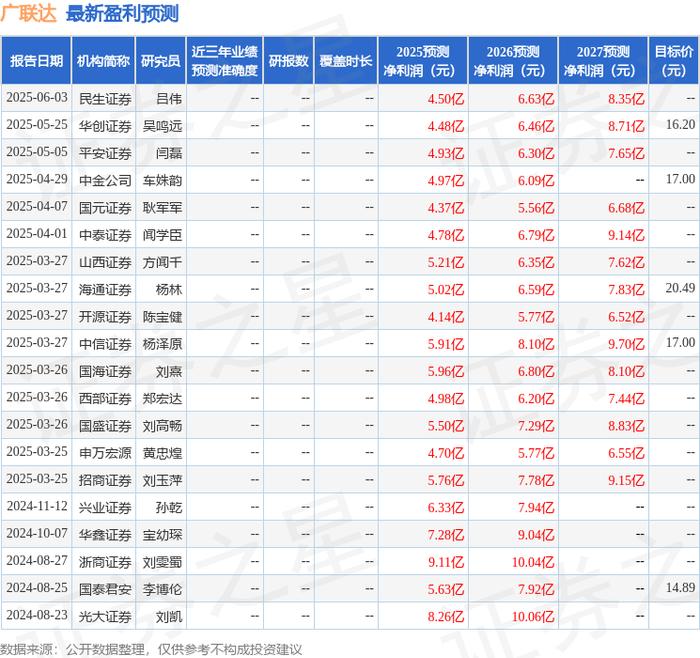Viewport: 700px width, 658px height.
Task: Select the 报告日期 column header
Action: pos(36,61)
